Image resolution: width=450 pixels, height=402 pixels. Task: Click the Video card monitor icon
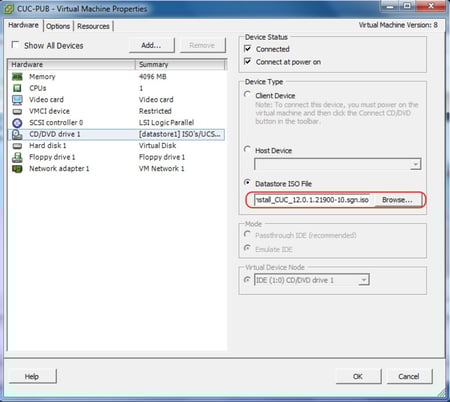click(17, 100)
